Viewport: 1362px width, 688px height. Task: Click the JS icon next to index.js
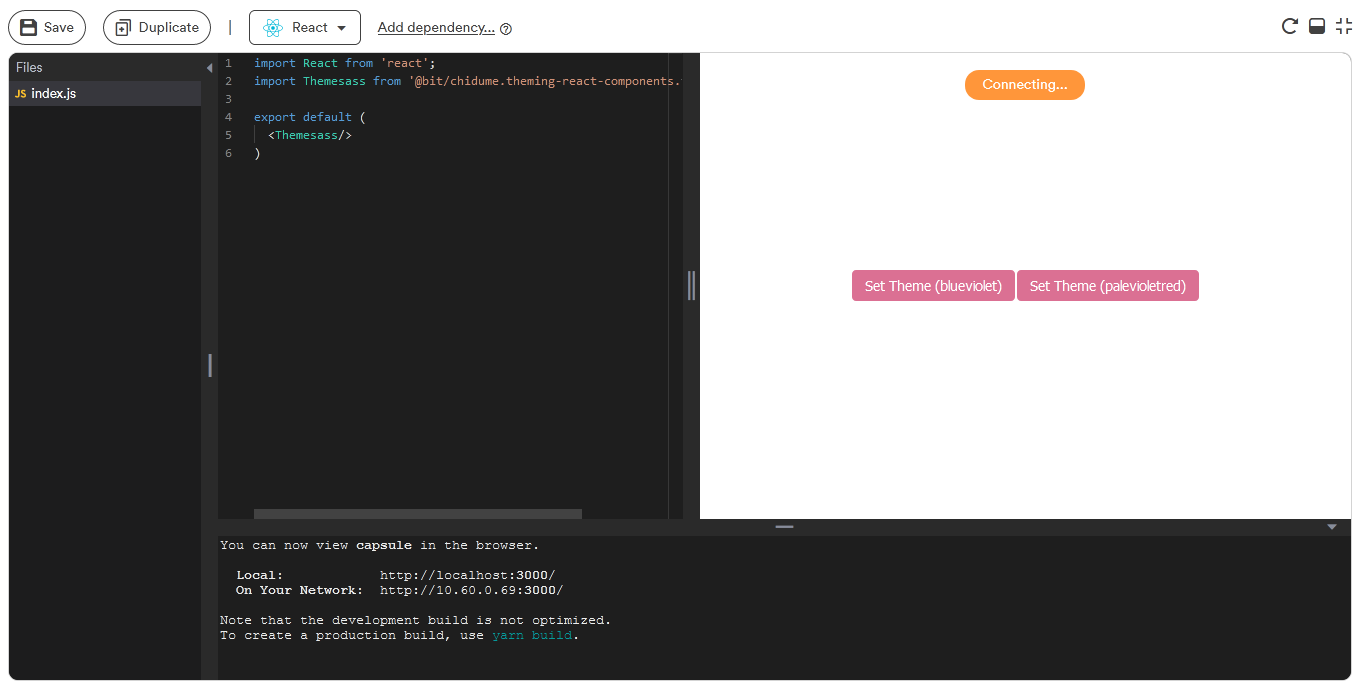click(x=20, y=93)
